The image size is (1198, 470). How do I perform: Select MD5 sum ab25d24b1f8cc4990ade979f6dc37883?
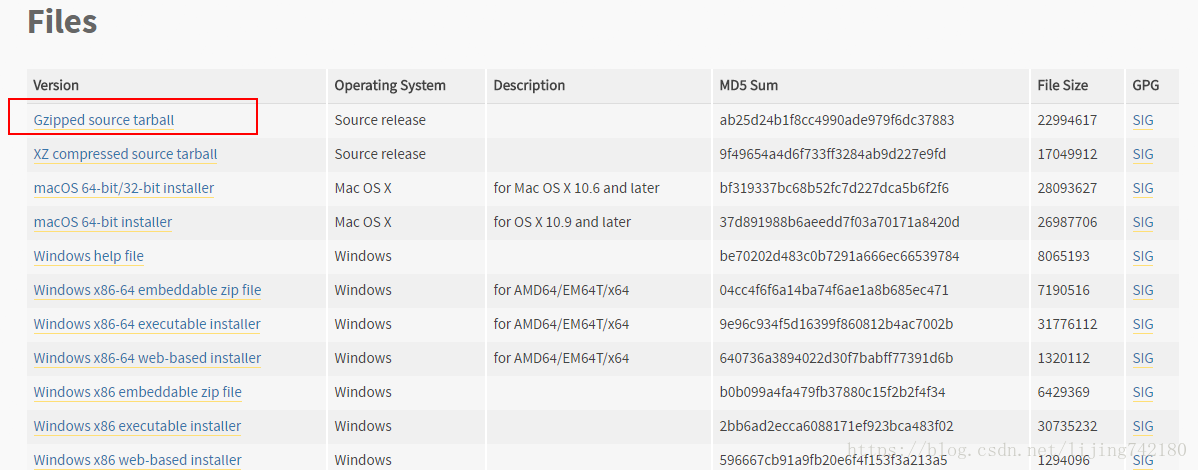(x=837, y=120)
